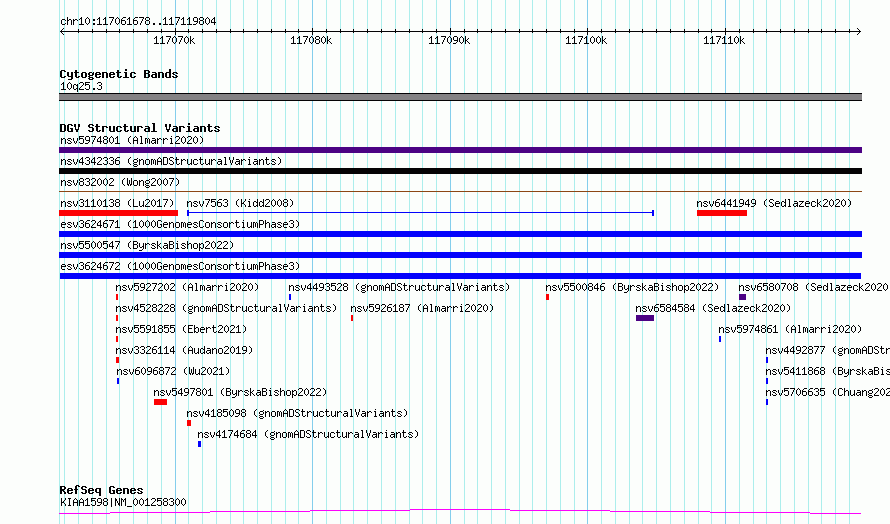Click the DGV Structural Variants track title
Screen dimensions: 890x524
tap(140, 128)
